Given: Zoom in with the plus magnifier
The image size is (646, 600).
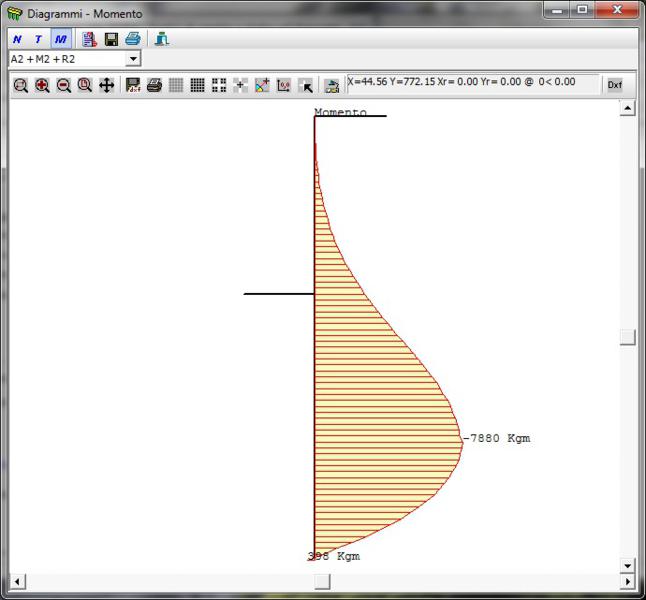Looking at the screenshot, I should tap(42, 86).
